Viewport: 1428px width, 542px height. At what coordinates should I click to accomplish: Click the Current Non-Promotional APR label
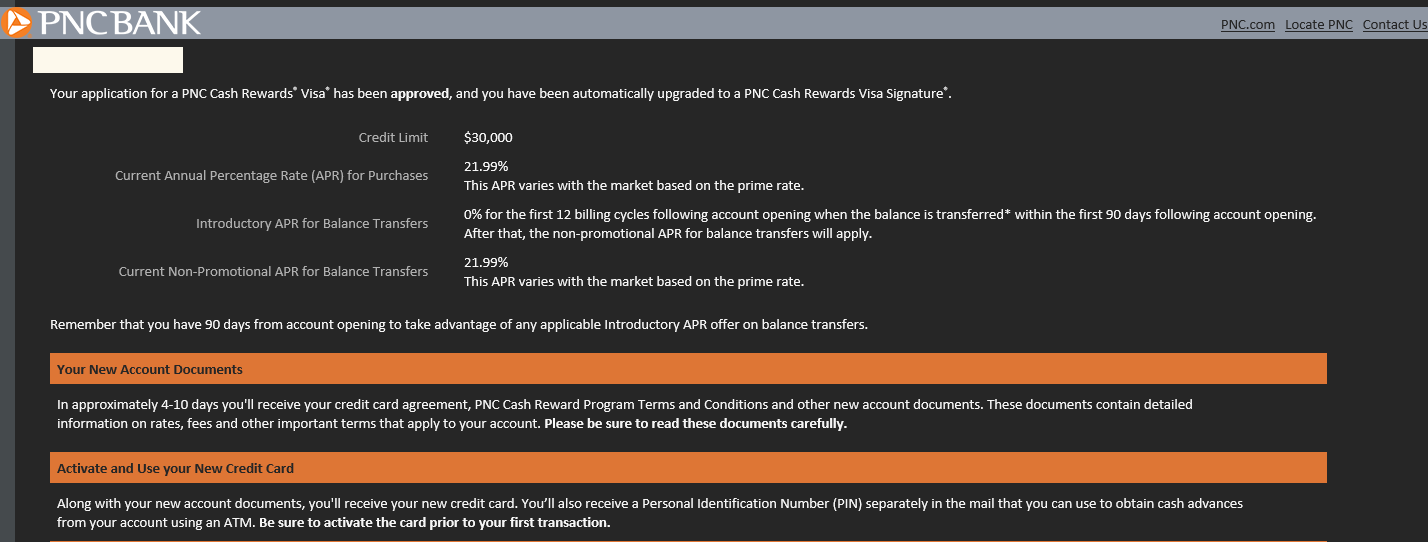(273, 272)
